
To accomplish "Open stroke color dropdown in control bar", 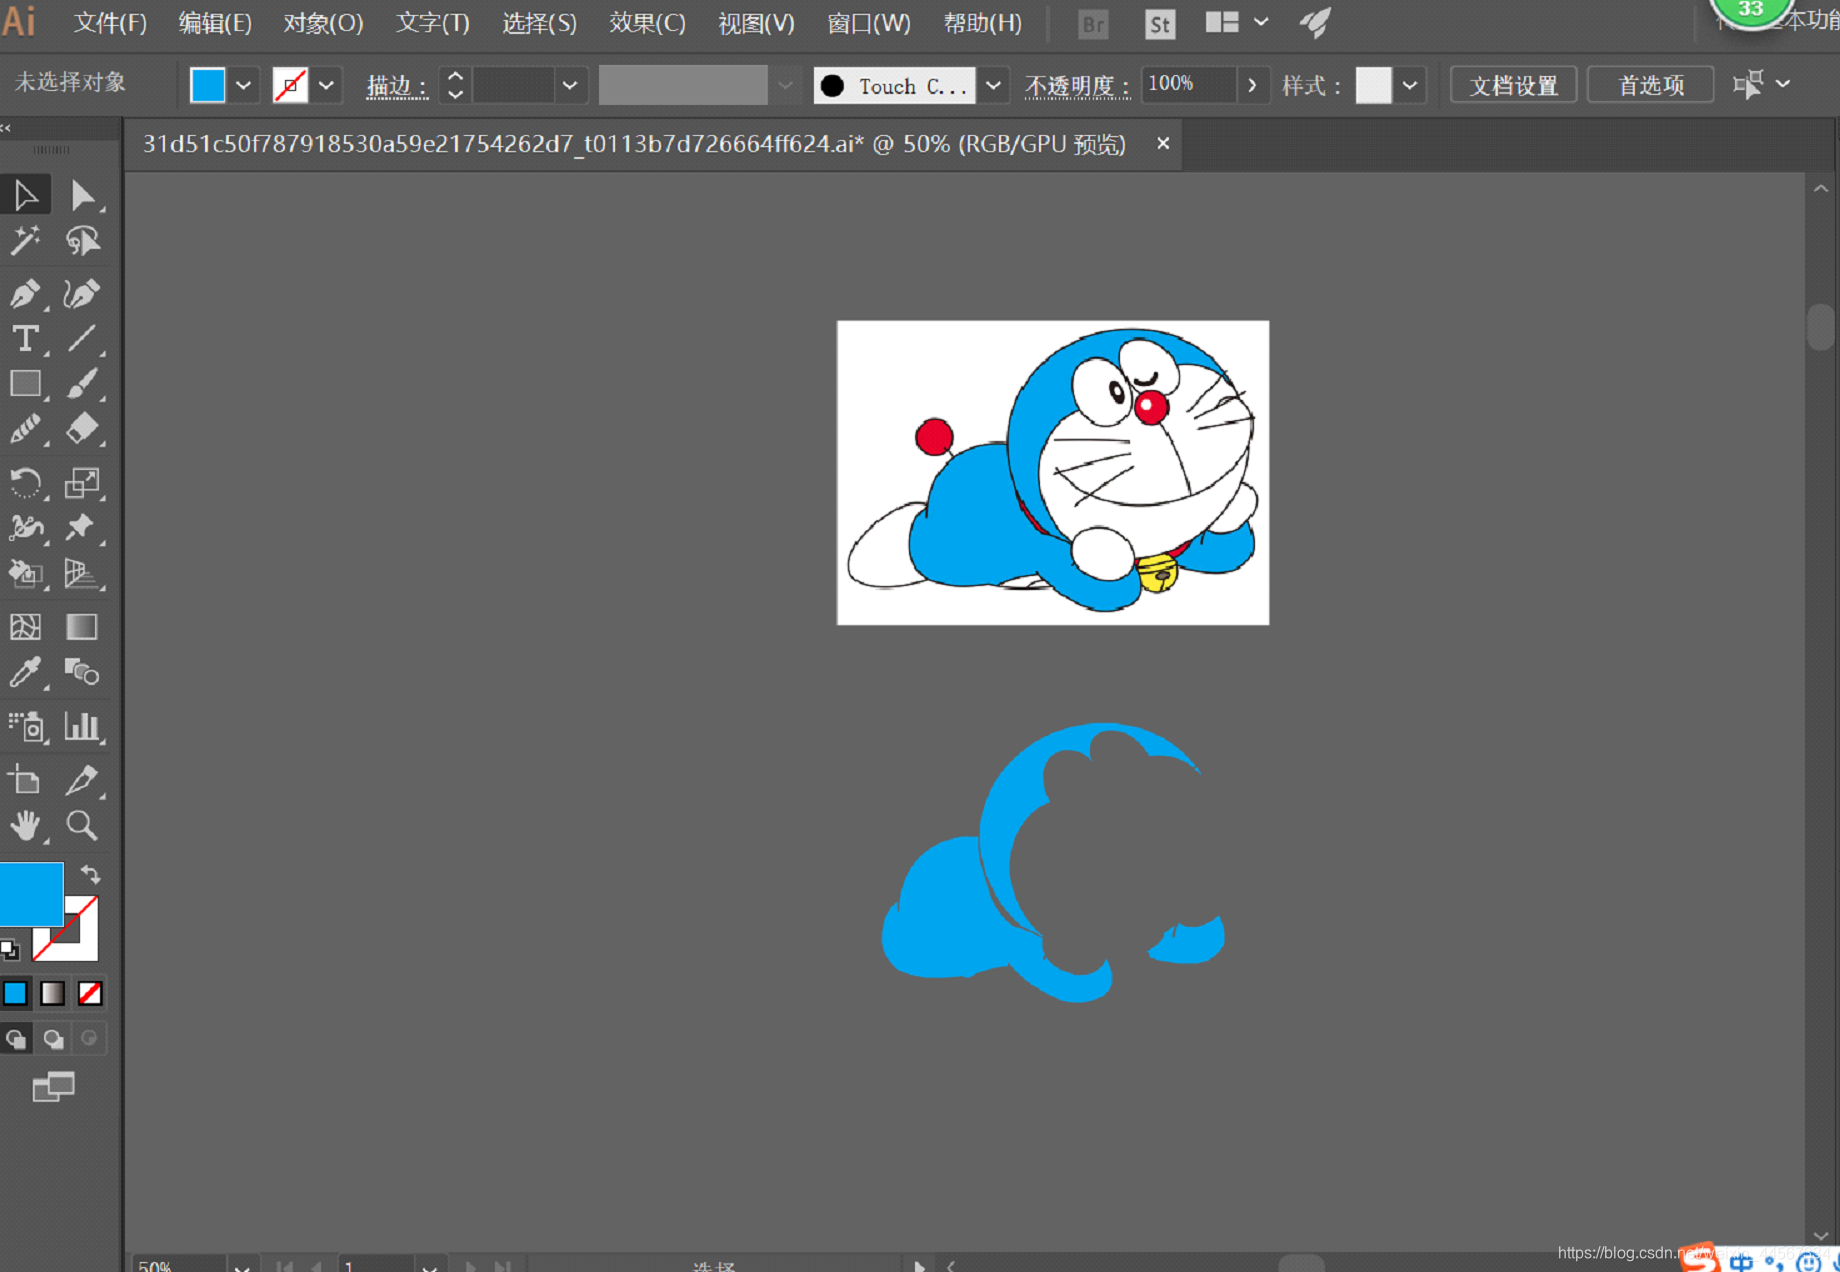I will 326,86.
